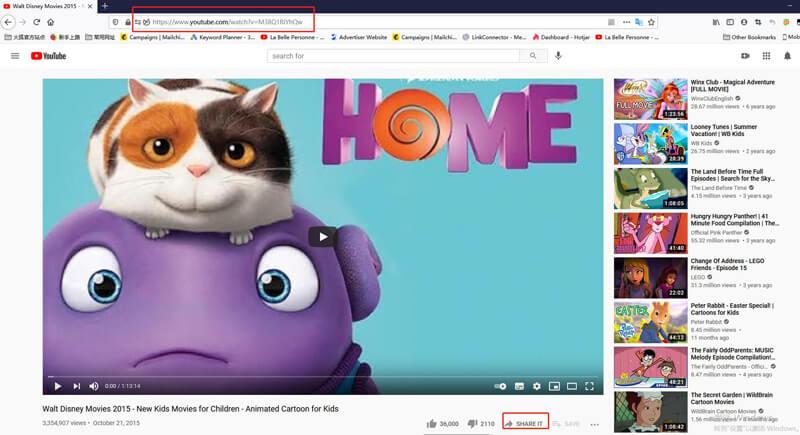Open more actions ellipsis below video
Image resolution: width=800 pixels, height=435 pixels.
594,424
